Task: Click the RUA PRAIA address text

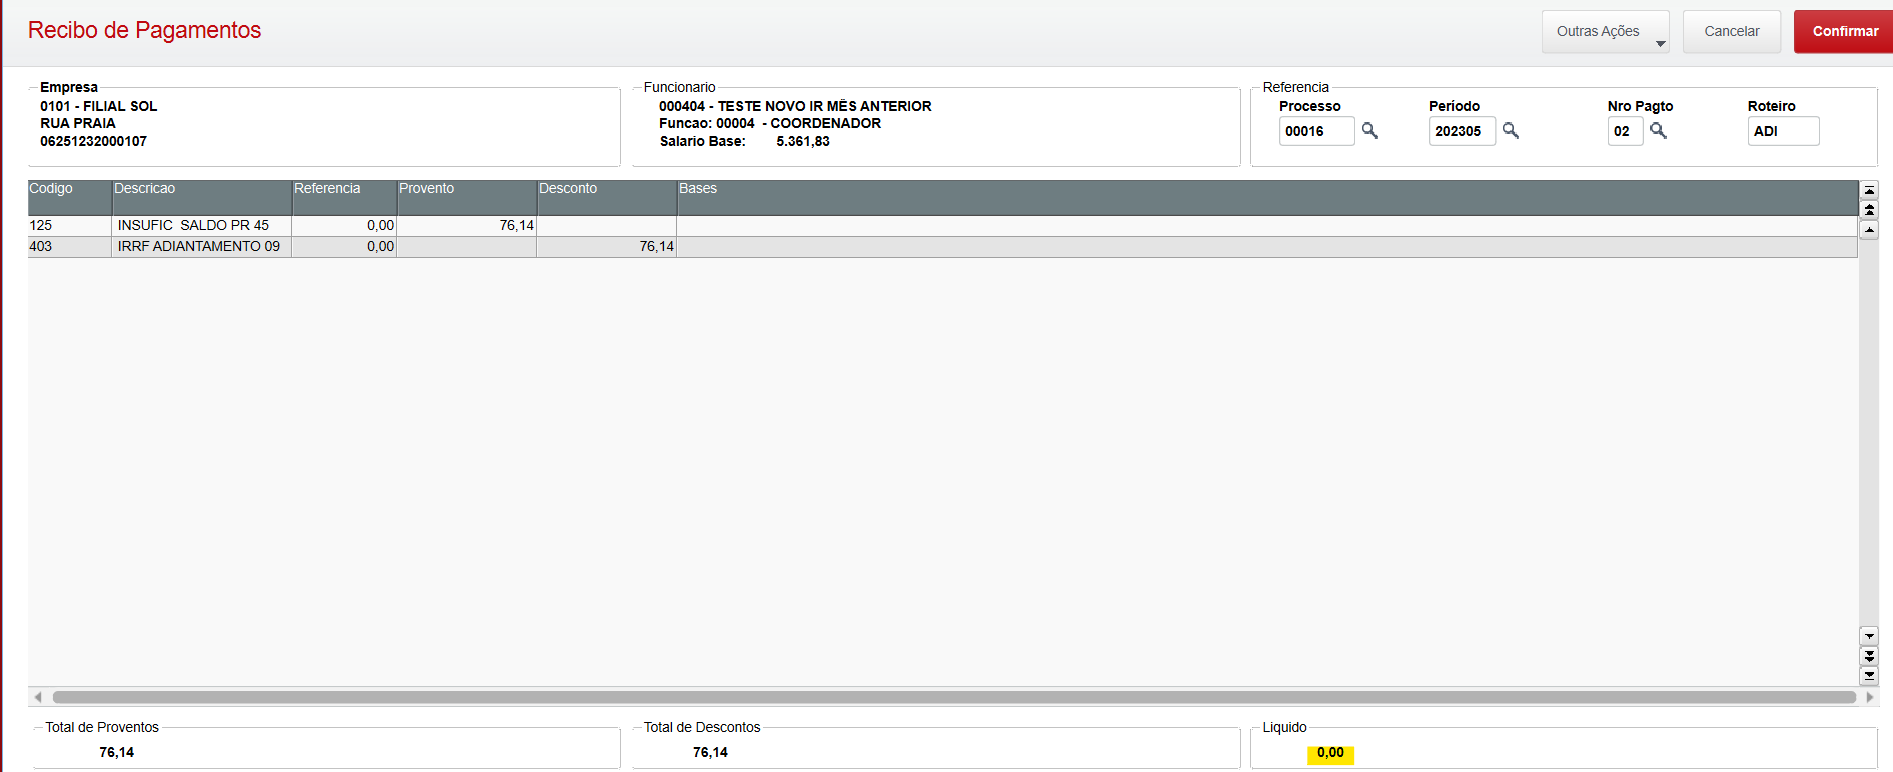Action: tap(77, 123)
